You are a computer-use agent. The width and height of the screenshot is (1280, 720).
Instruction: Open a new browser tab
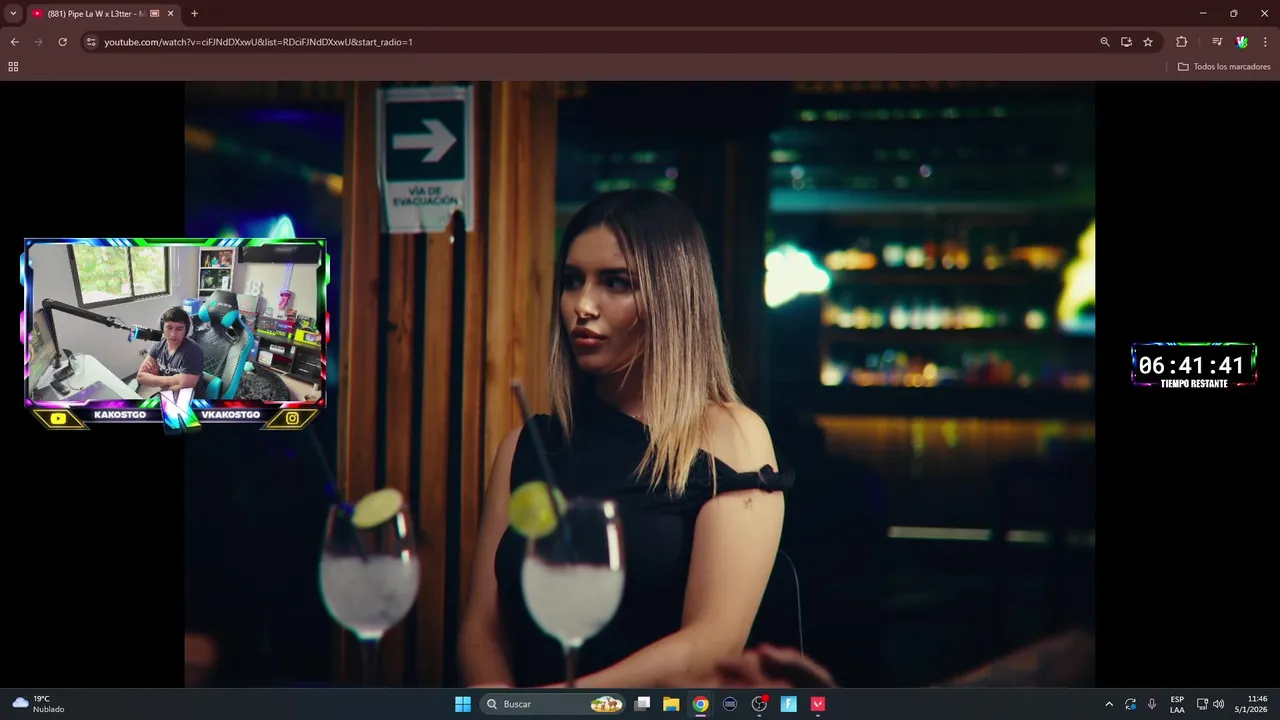(x=194, y=13)
